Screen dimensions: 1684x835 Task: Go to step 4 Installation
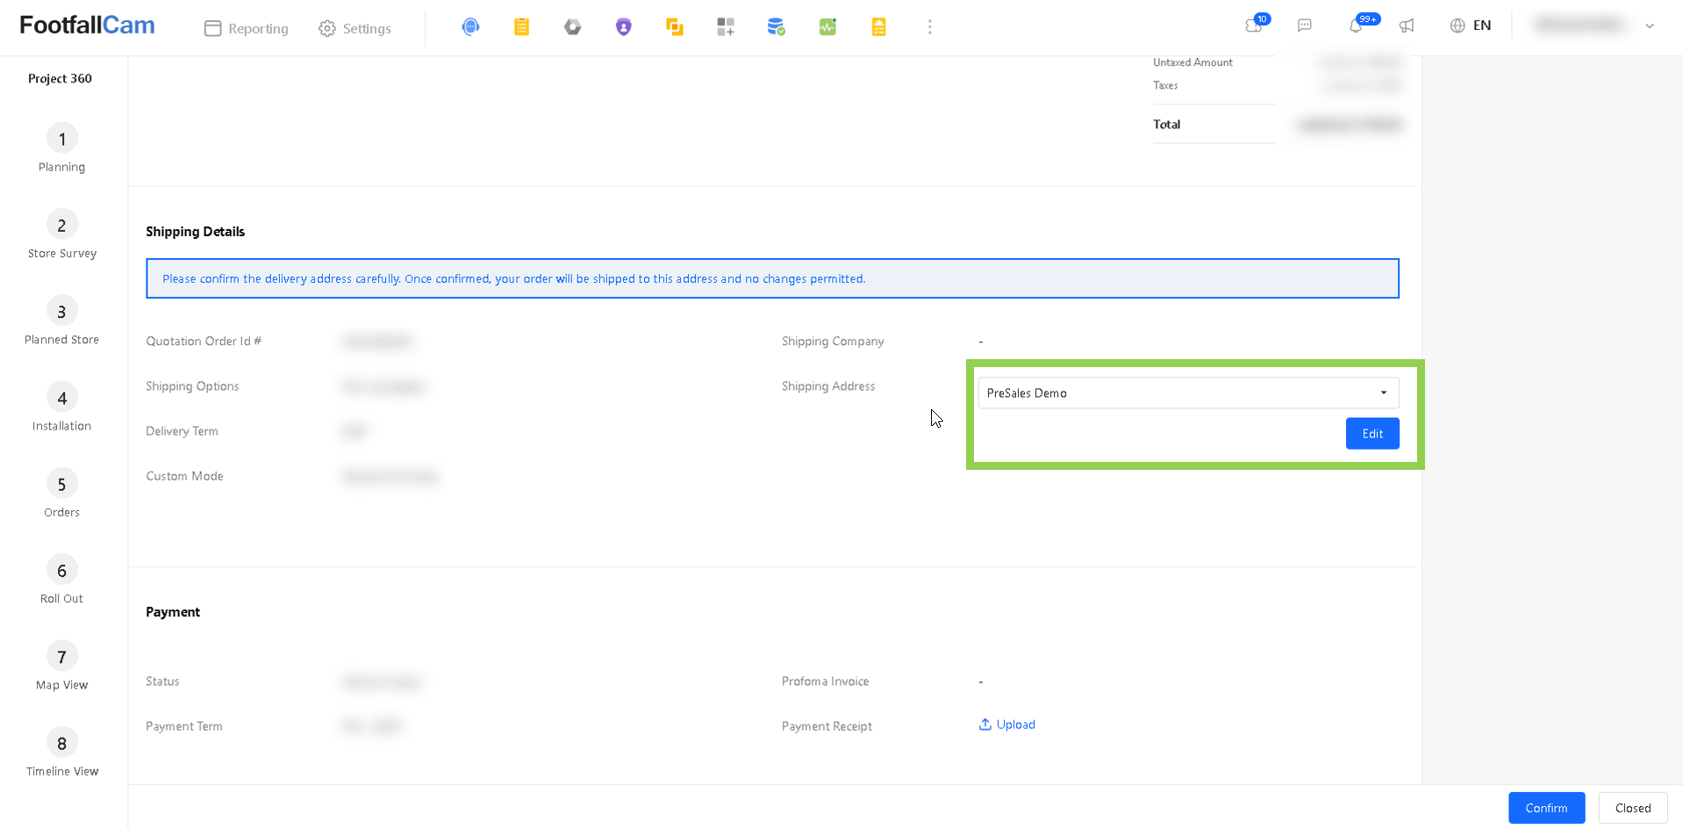click(x=62, y=407)
